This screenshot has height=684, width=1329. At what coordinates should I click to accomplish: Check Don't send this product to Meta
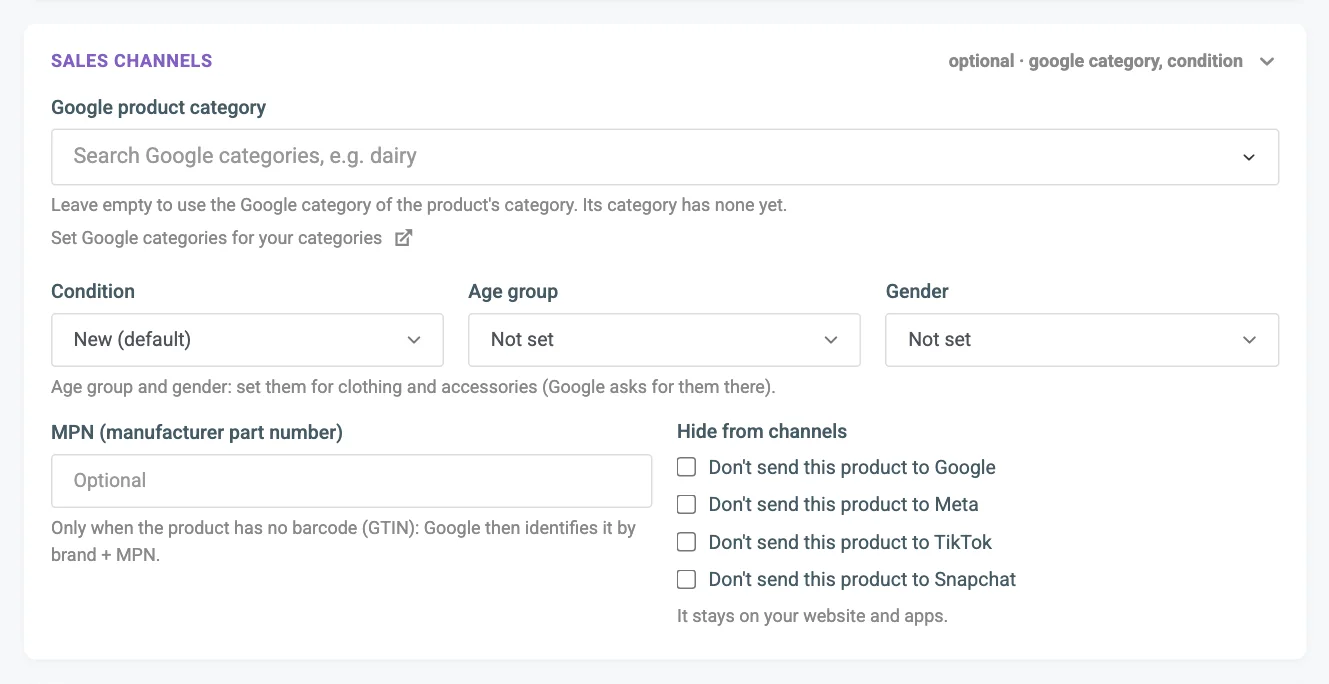[x=686, y=505]
